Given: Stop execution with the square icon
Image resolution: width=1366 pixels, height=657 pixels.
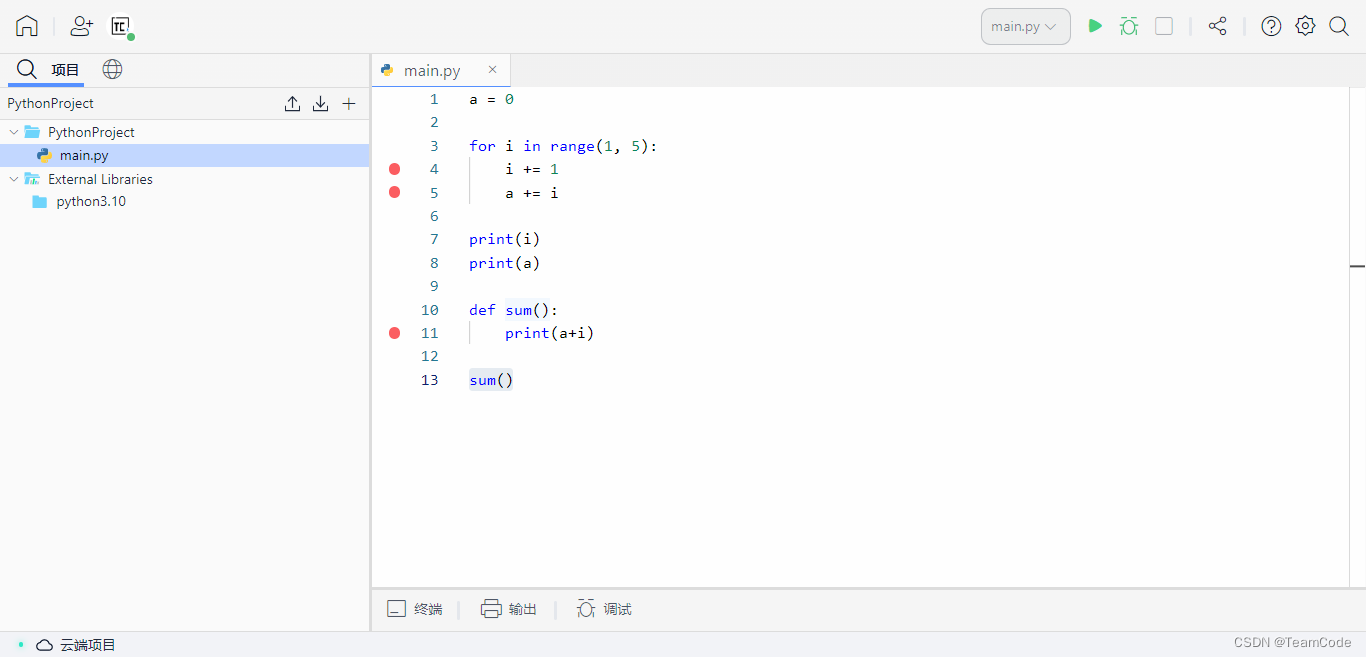Looking at the screenshot, I should coord(1164,26).
